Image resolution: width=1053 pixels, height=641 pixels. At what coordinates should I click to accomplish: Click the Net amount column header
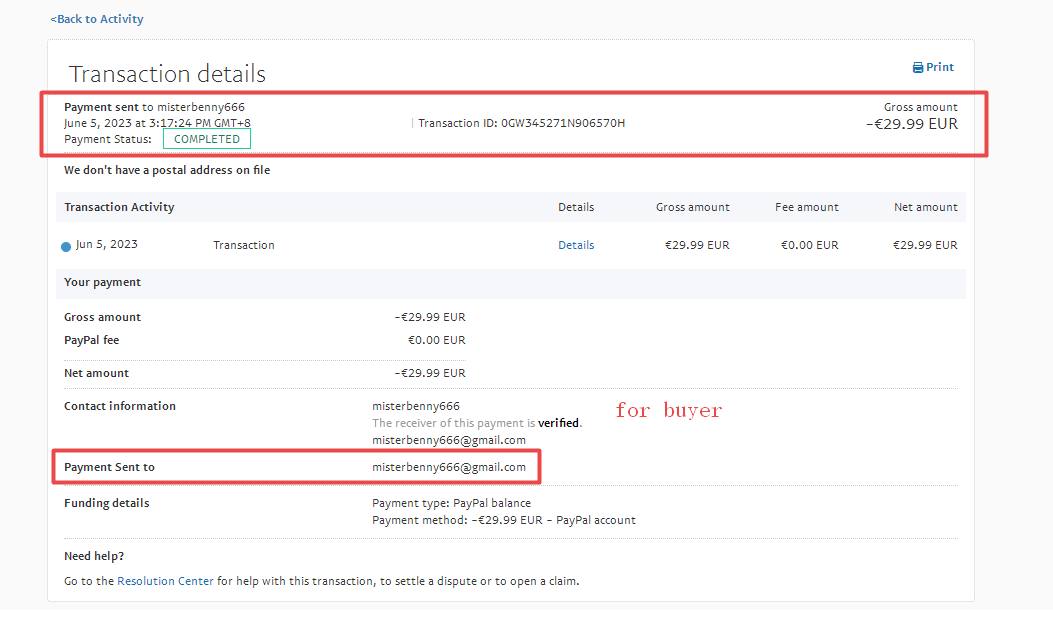(x=925, y=207)
